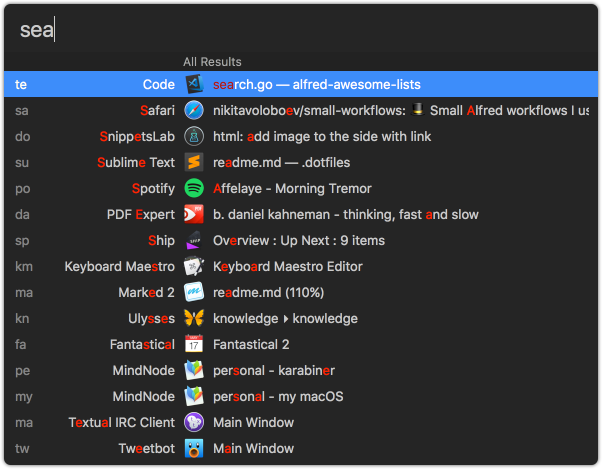Click the 'Ulysses' app name label
Viewport: 602px width, 469px height.
(x=151, y=319)
